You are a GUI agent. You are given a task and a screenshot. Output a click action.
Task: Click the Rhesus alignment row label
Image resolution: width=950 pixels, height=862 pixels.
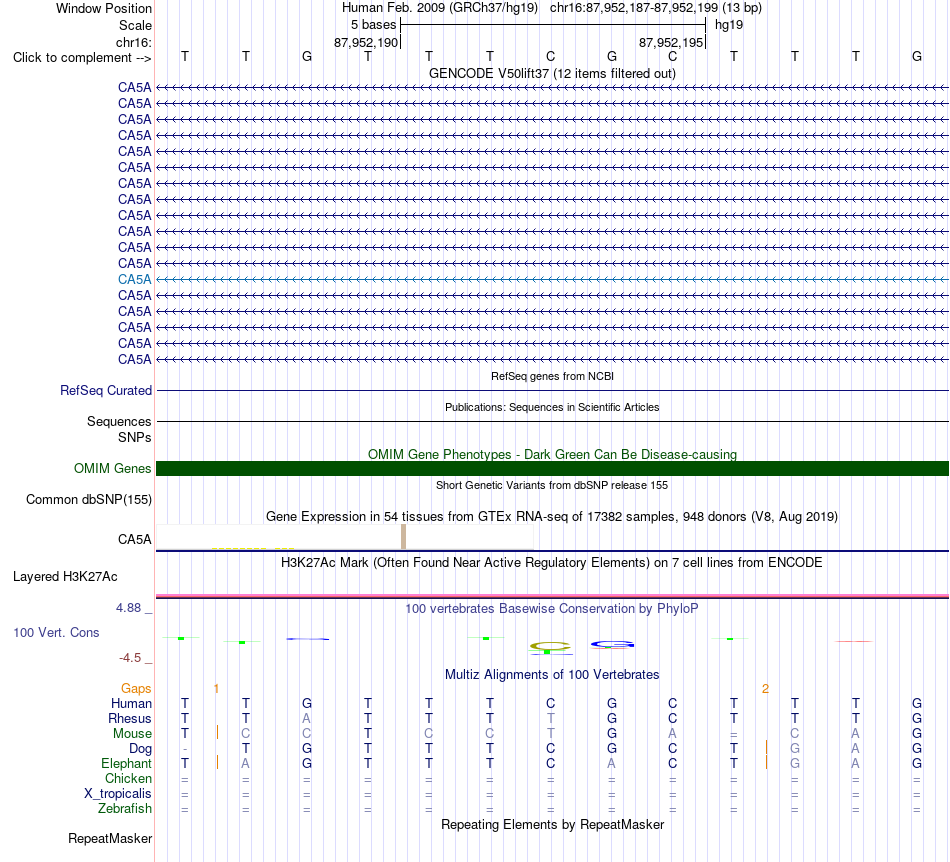pos(130,718)
